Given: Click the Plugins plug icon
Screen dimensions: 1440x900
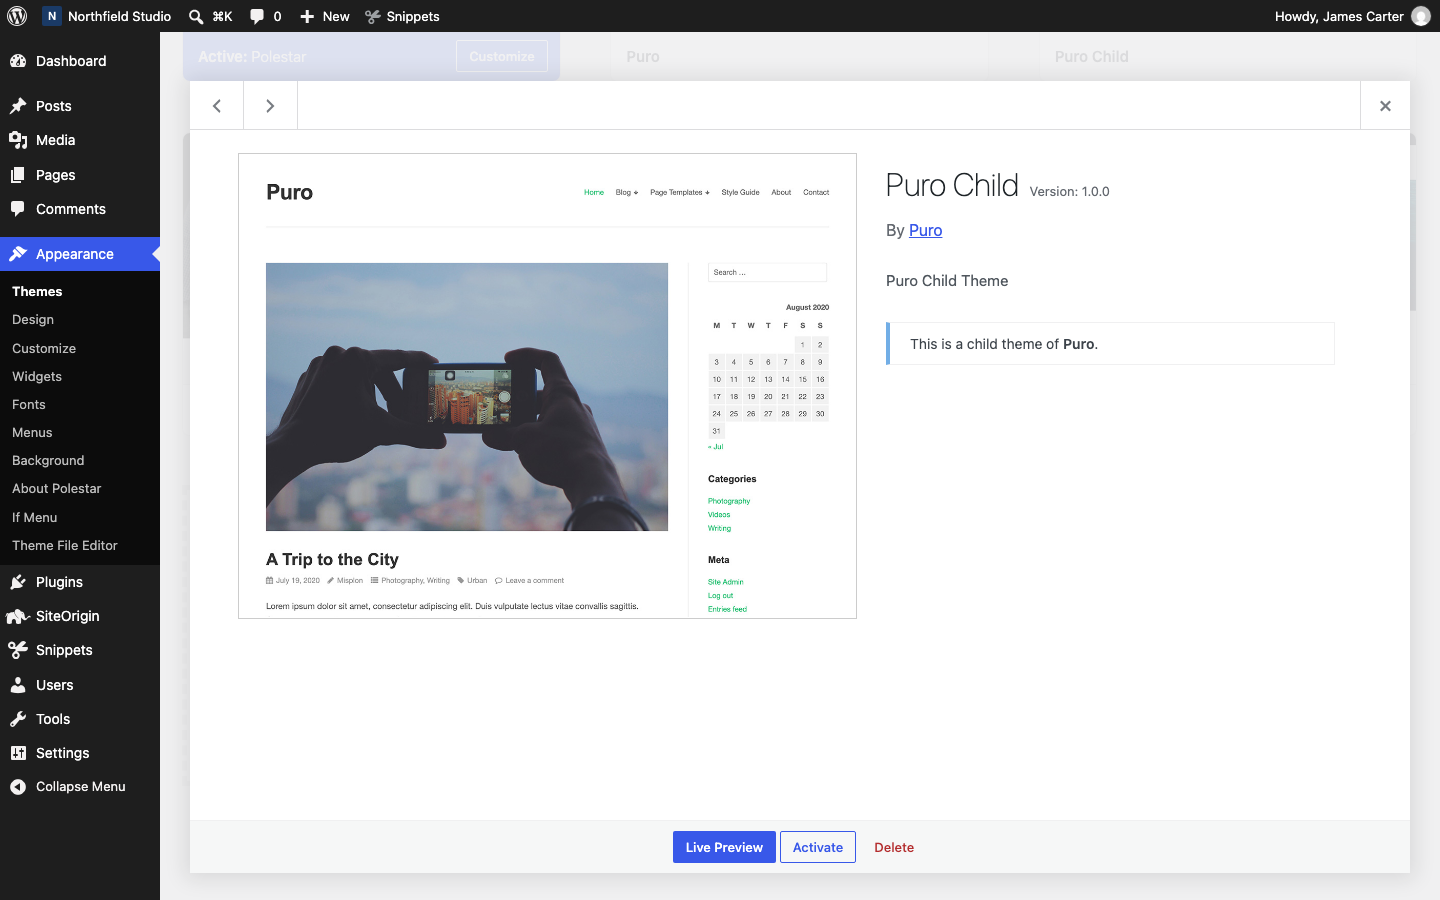Looking at the screenshot, I should (x=18, y=582).
